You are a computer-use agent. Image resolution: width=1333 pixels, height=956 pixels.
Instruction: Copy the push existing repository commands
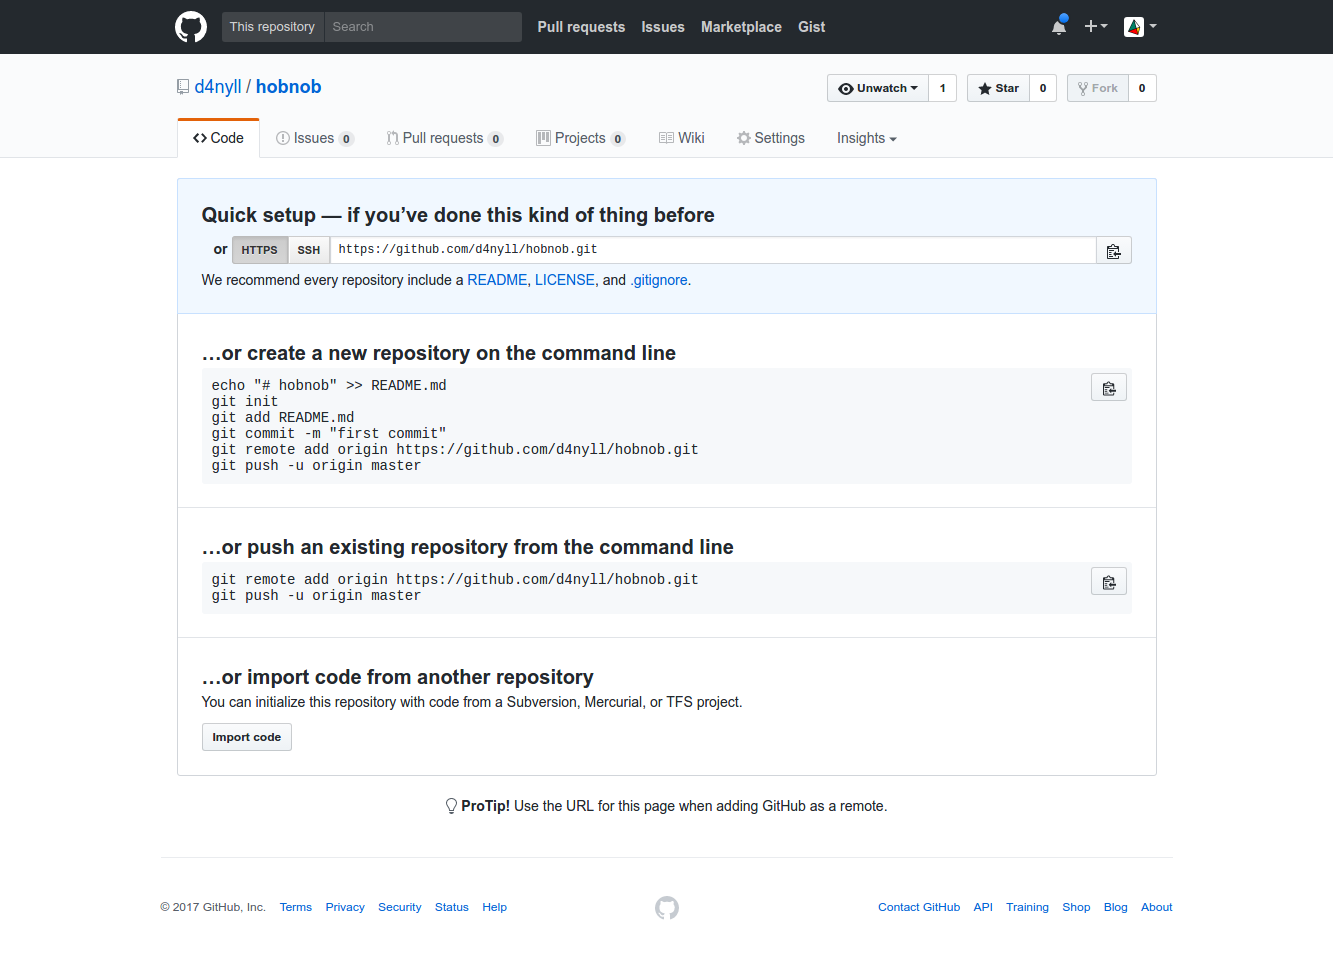[x=1108, y=582]
